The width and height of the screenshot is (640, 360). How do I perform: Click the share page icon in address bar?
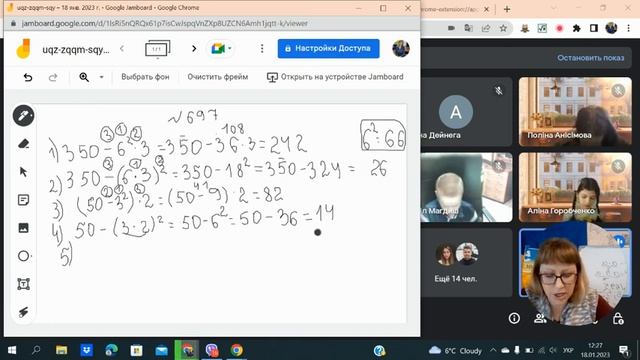486,28
